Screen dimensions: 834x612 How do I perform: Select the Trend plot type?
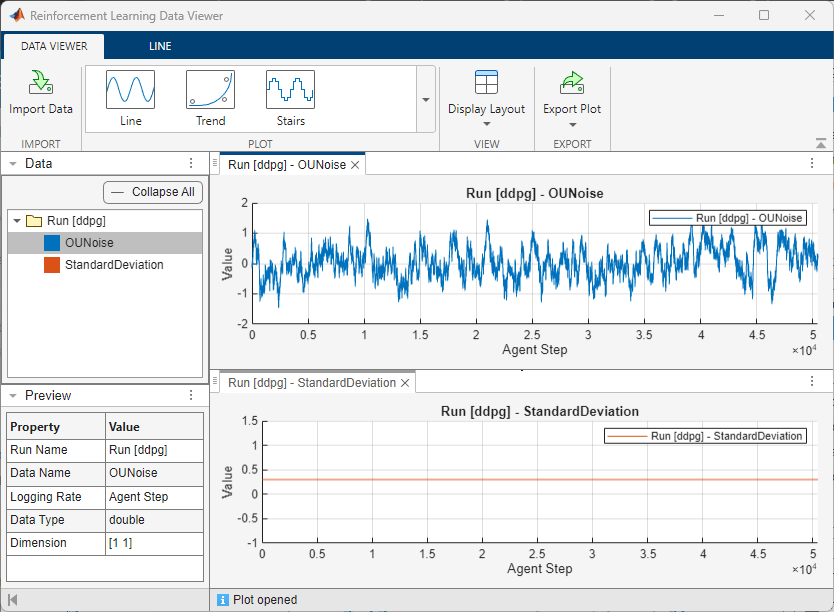point(210,90)
